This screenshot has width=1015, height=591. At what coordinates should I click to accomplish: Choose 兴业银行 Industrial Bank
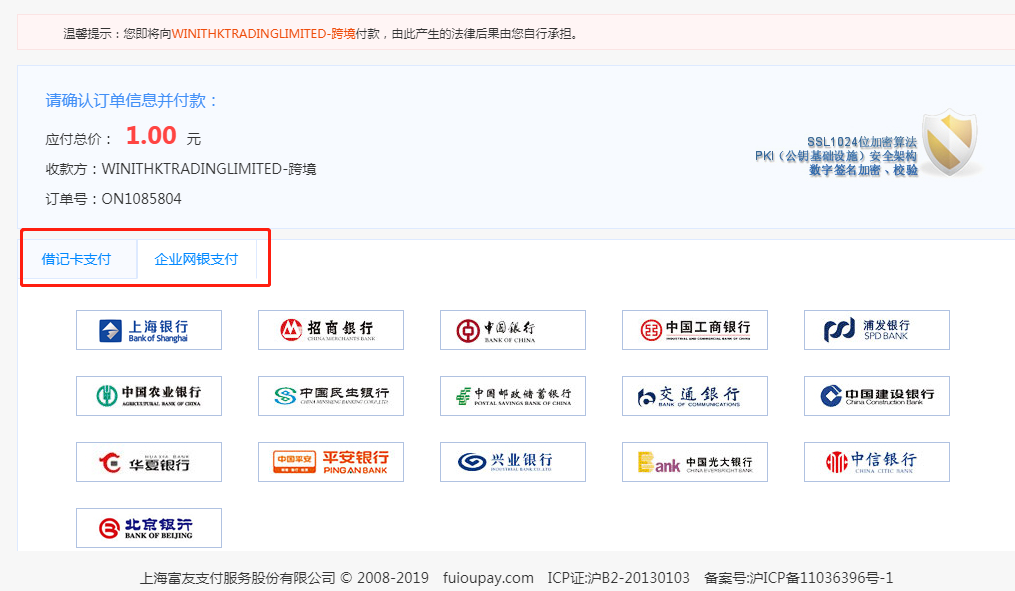[513, 462]
